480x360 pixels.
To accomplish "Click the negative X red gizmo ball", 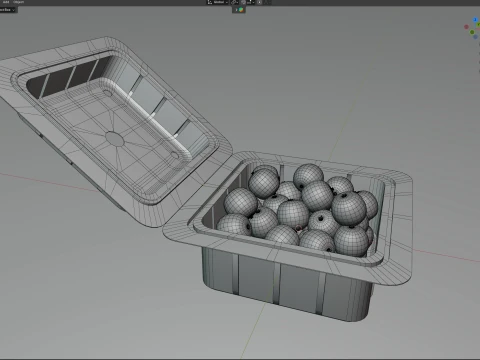I will [467, 27].
